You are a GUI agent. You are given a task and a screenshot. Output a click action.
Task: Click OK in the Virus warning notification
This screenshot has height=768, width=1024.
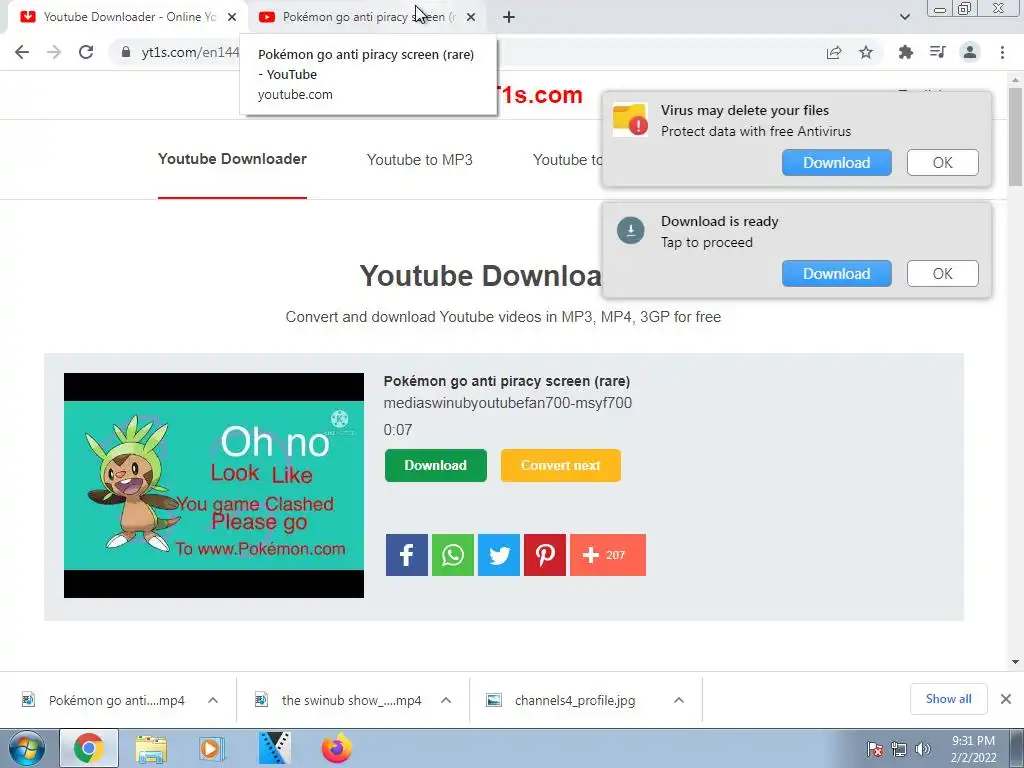(942, 163)
